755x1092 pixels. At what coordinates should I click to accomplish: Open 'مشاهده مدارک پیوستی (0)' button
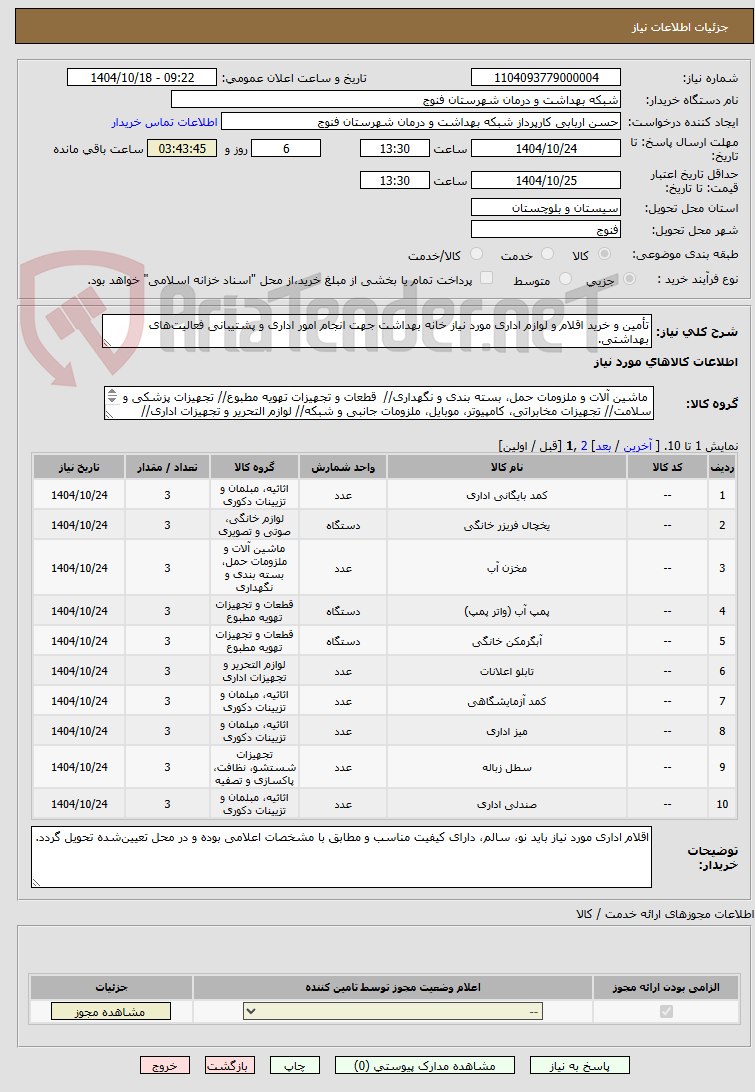pos(425,1066)
